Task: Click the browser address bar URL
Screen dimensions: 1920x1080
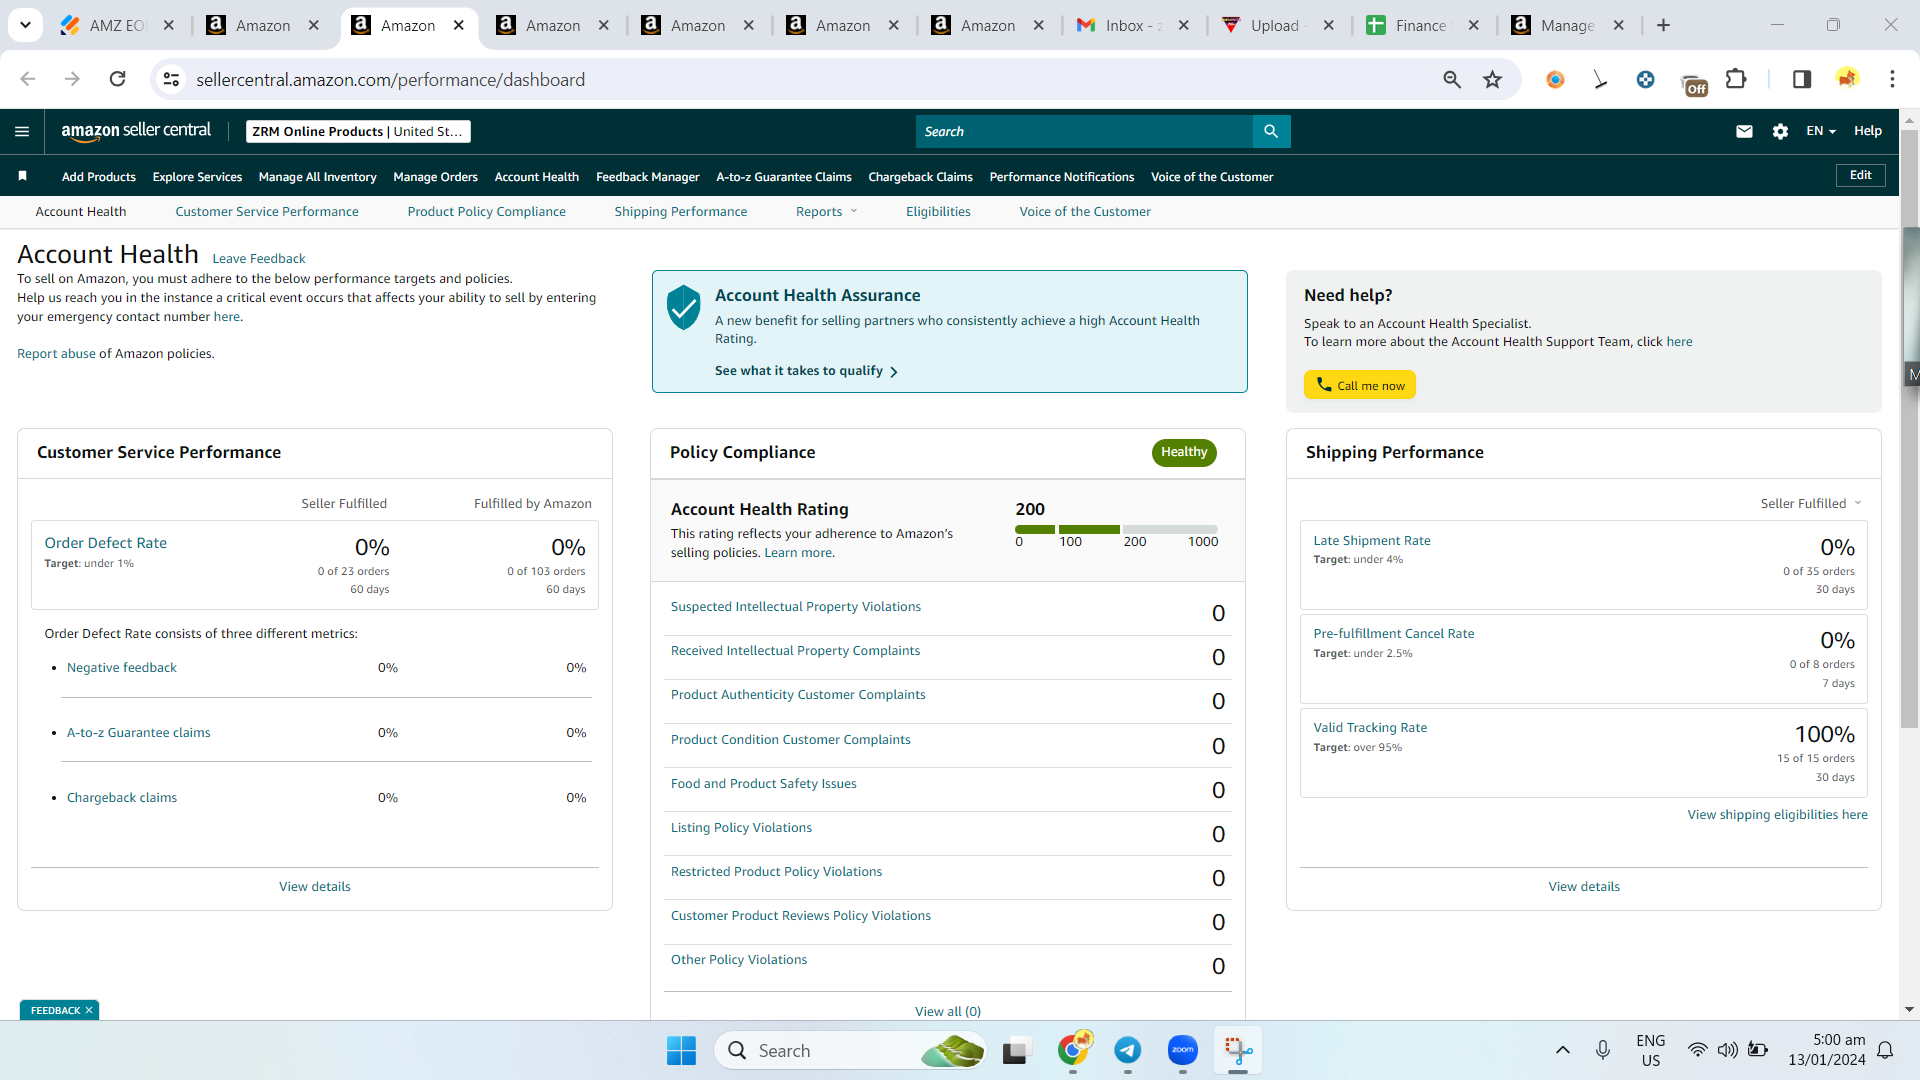Action: tap(390, 79)
